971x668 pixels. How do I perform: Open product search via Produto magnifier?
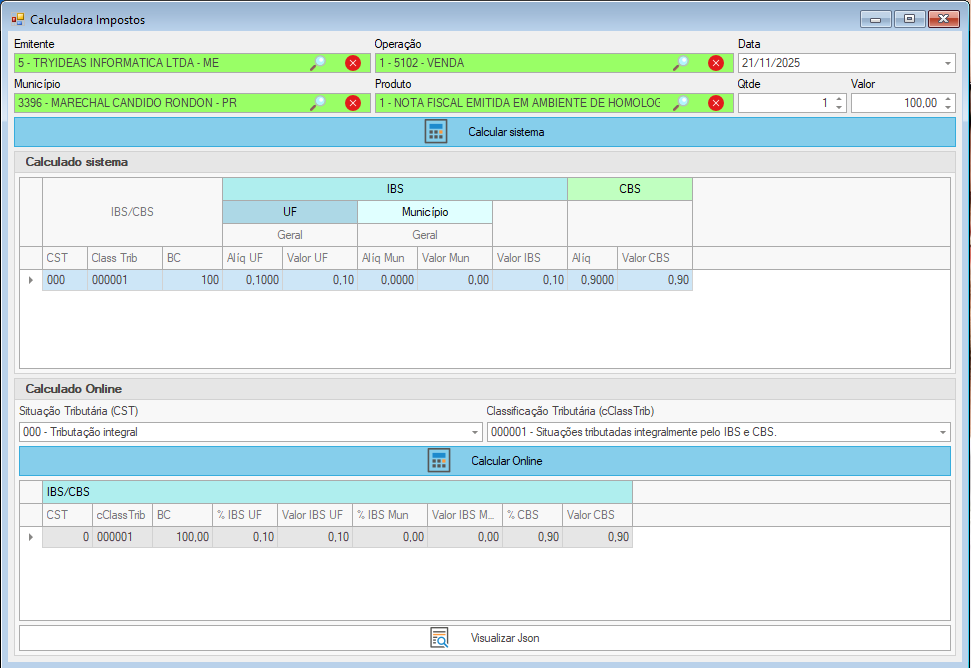coord(681,103)
